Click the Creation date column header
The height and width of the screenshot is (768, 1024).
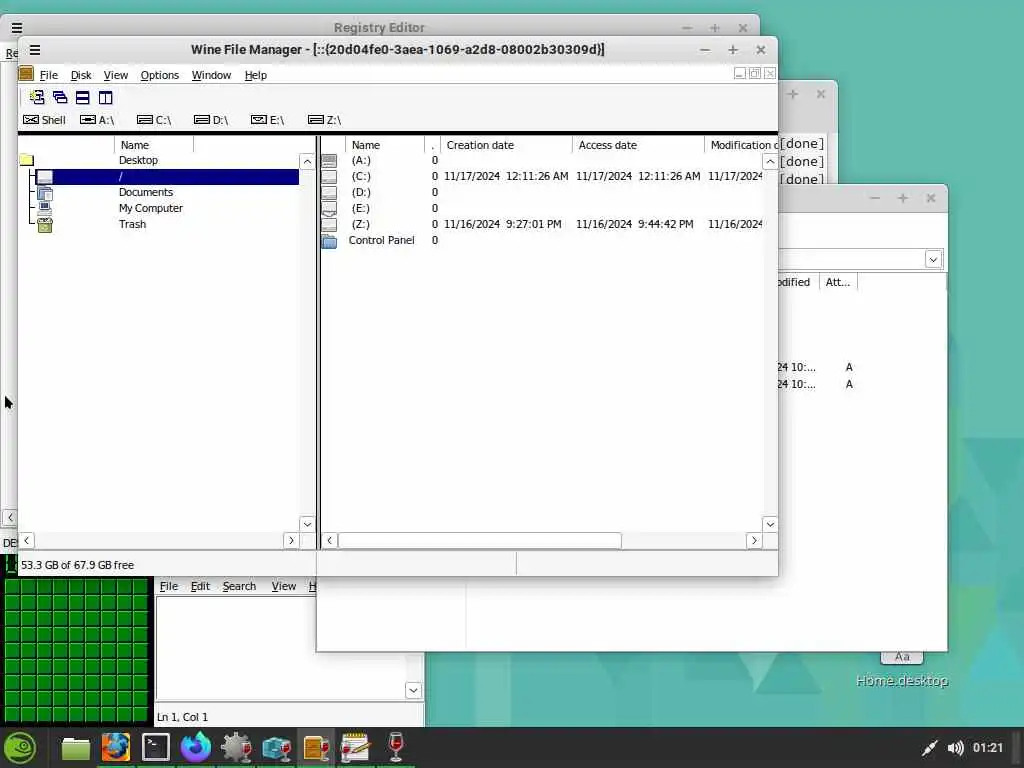coord(506,145)
